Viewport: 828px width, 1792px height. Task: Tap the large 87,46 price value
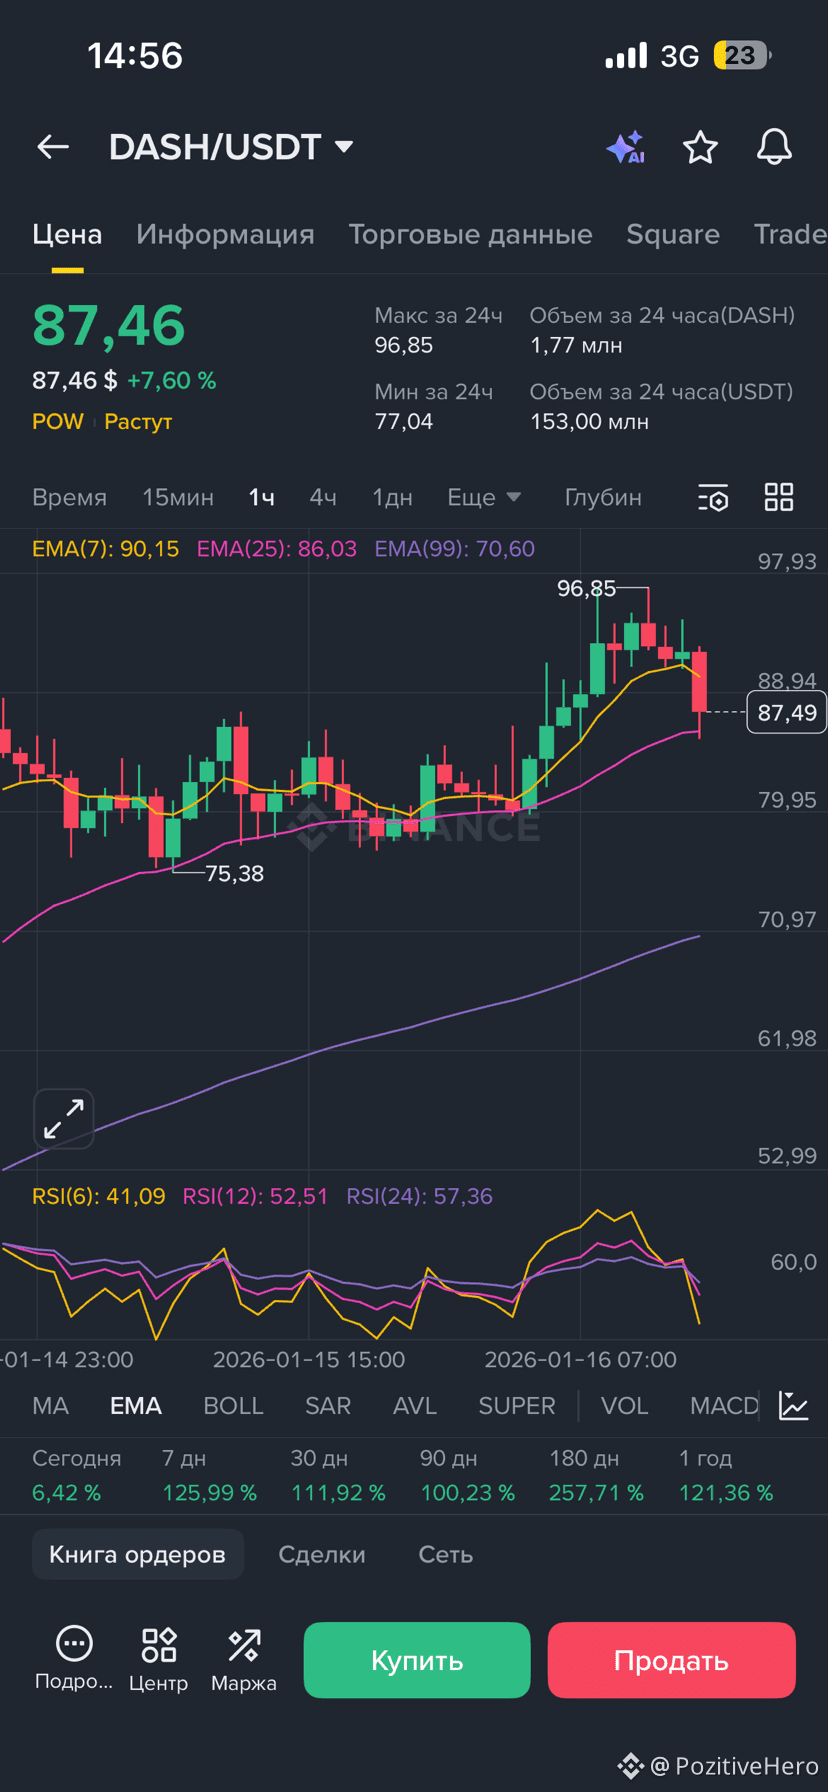point(109,325)
